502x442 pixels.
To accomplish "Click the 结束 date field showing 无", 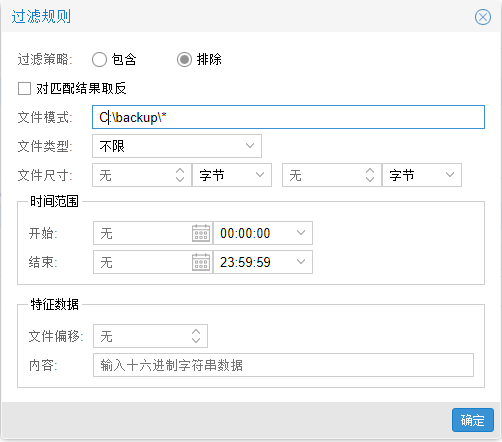I will 143,262.
